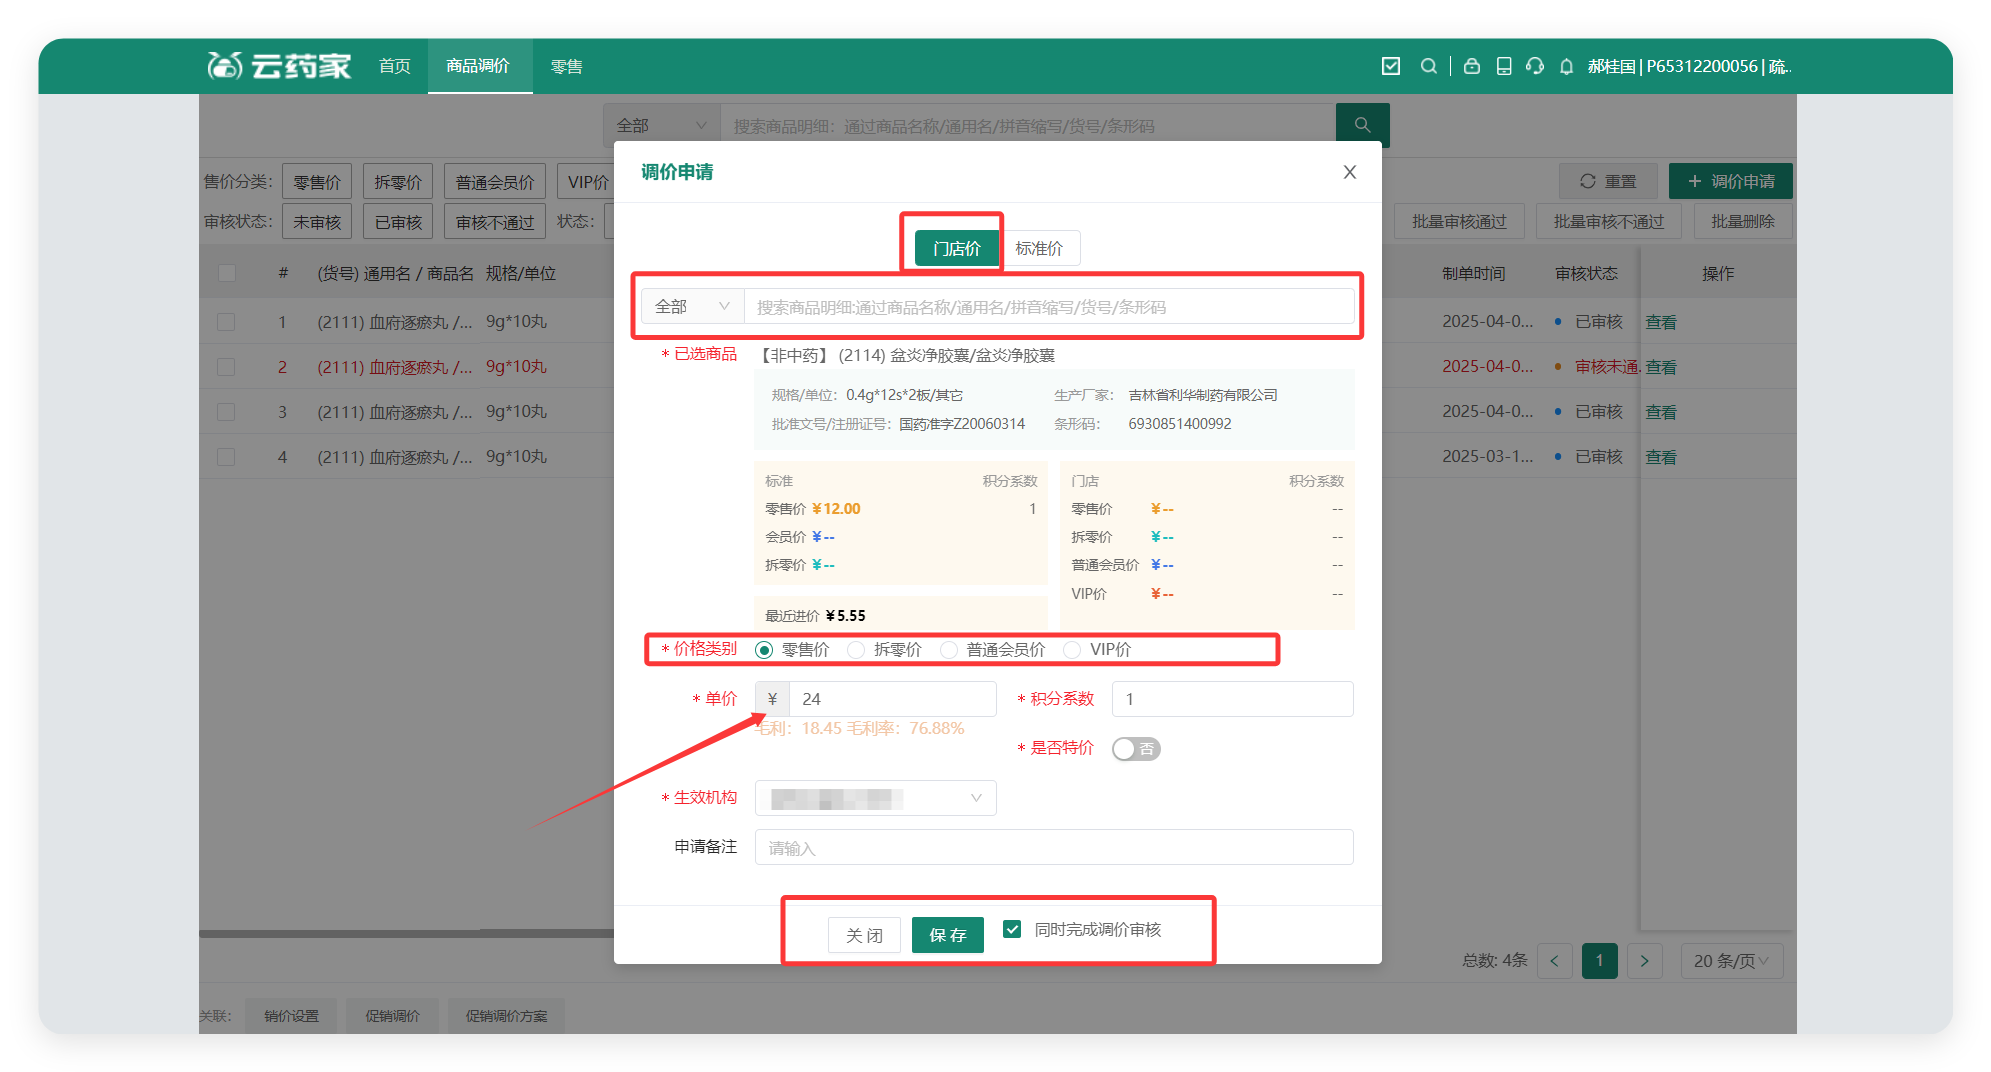
Task: Filter by 零售价 price category
Action: [x=317, y=181]
